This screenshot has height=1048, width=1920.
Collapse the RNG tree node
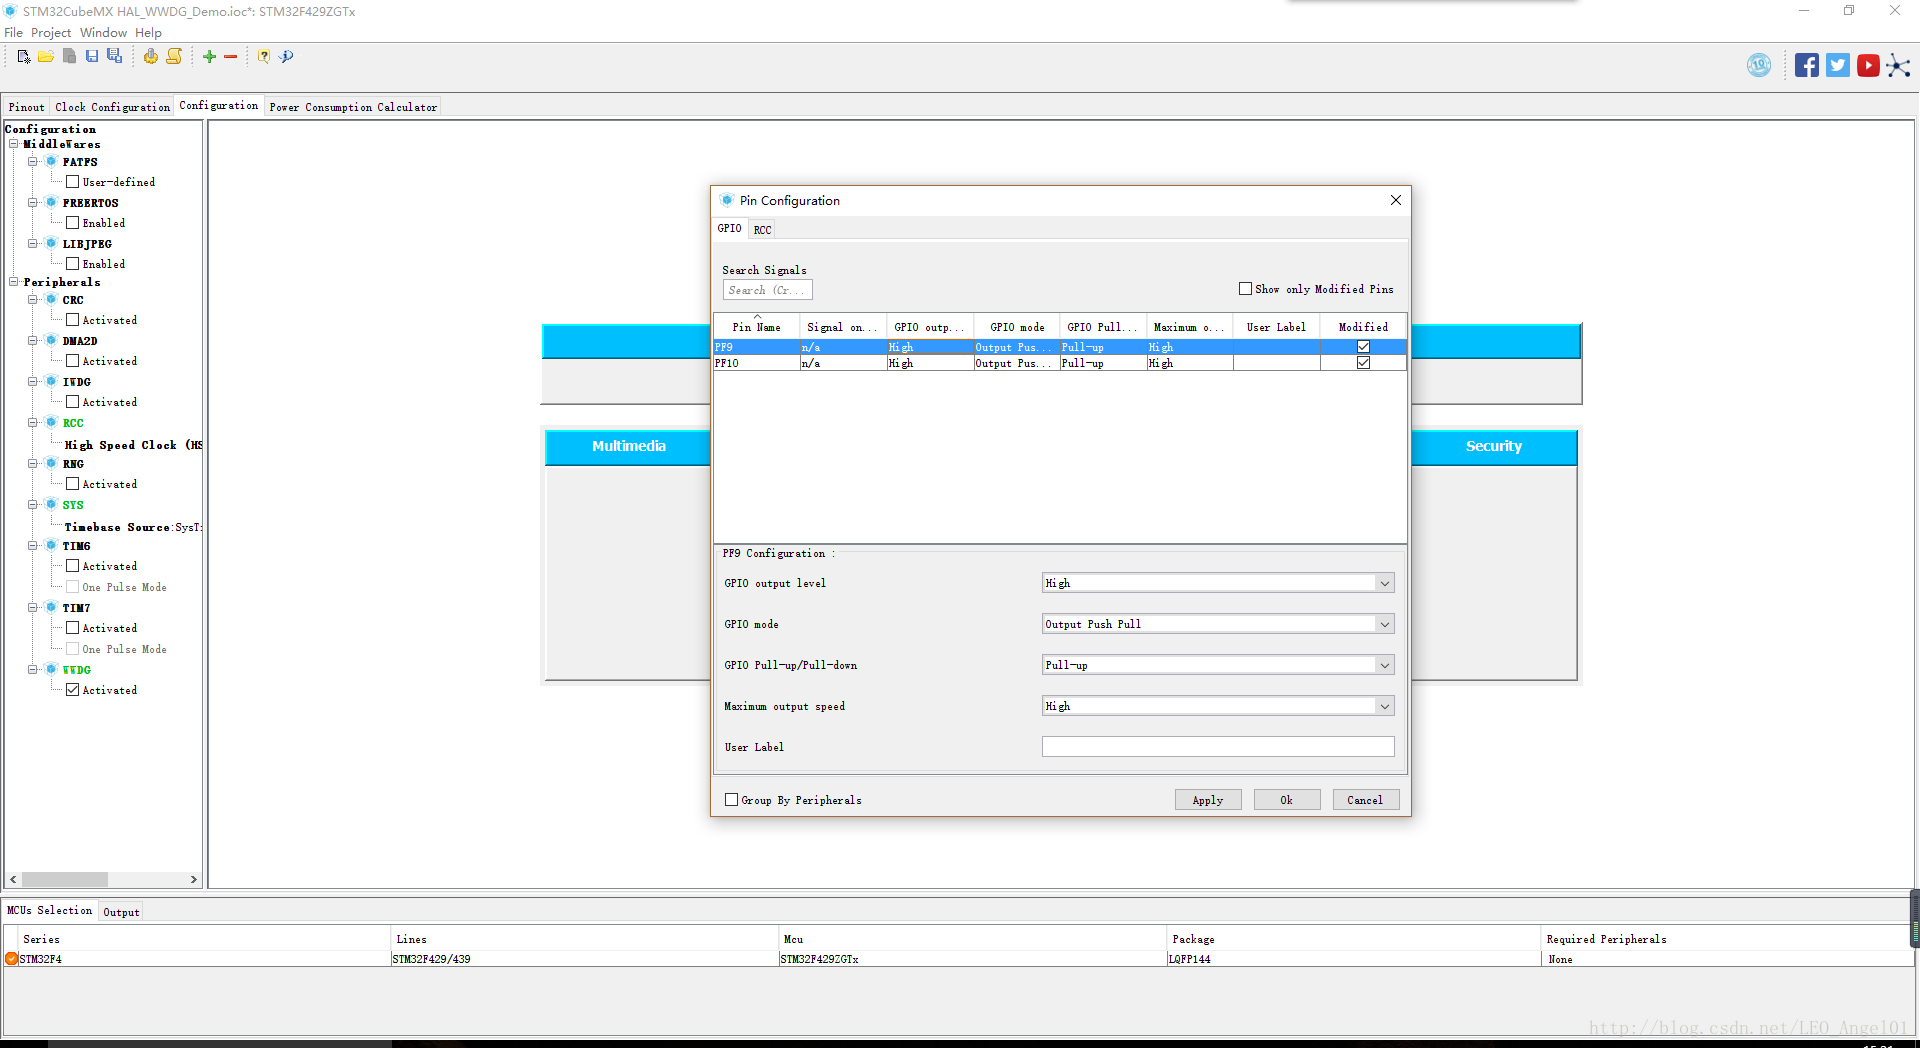(33, 464)
